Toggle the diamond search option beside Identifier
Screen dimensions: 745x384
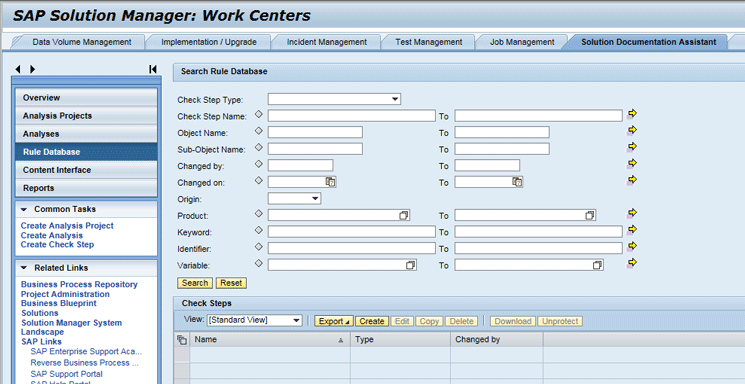pos(258,246)
